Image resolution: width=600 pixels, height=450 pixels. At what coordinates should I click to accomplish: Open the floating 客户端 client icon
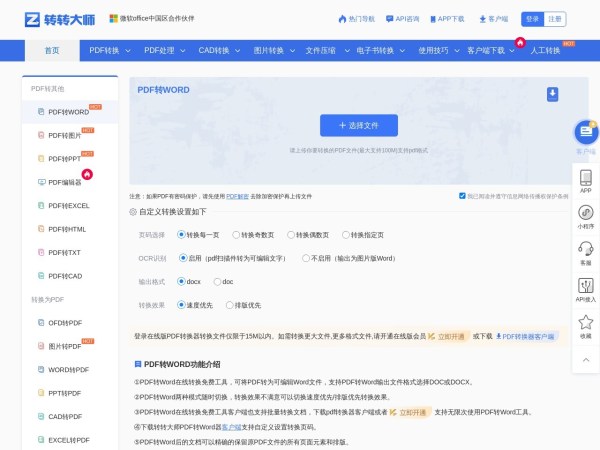[585, 133]
